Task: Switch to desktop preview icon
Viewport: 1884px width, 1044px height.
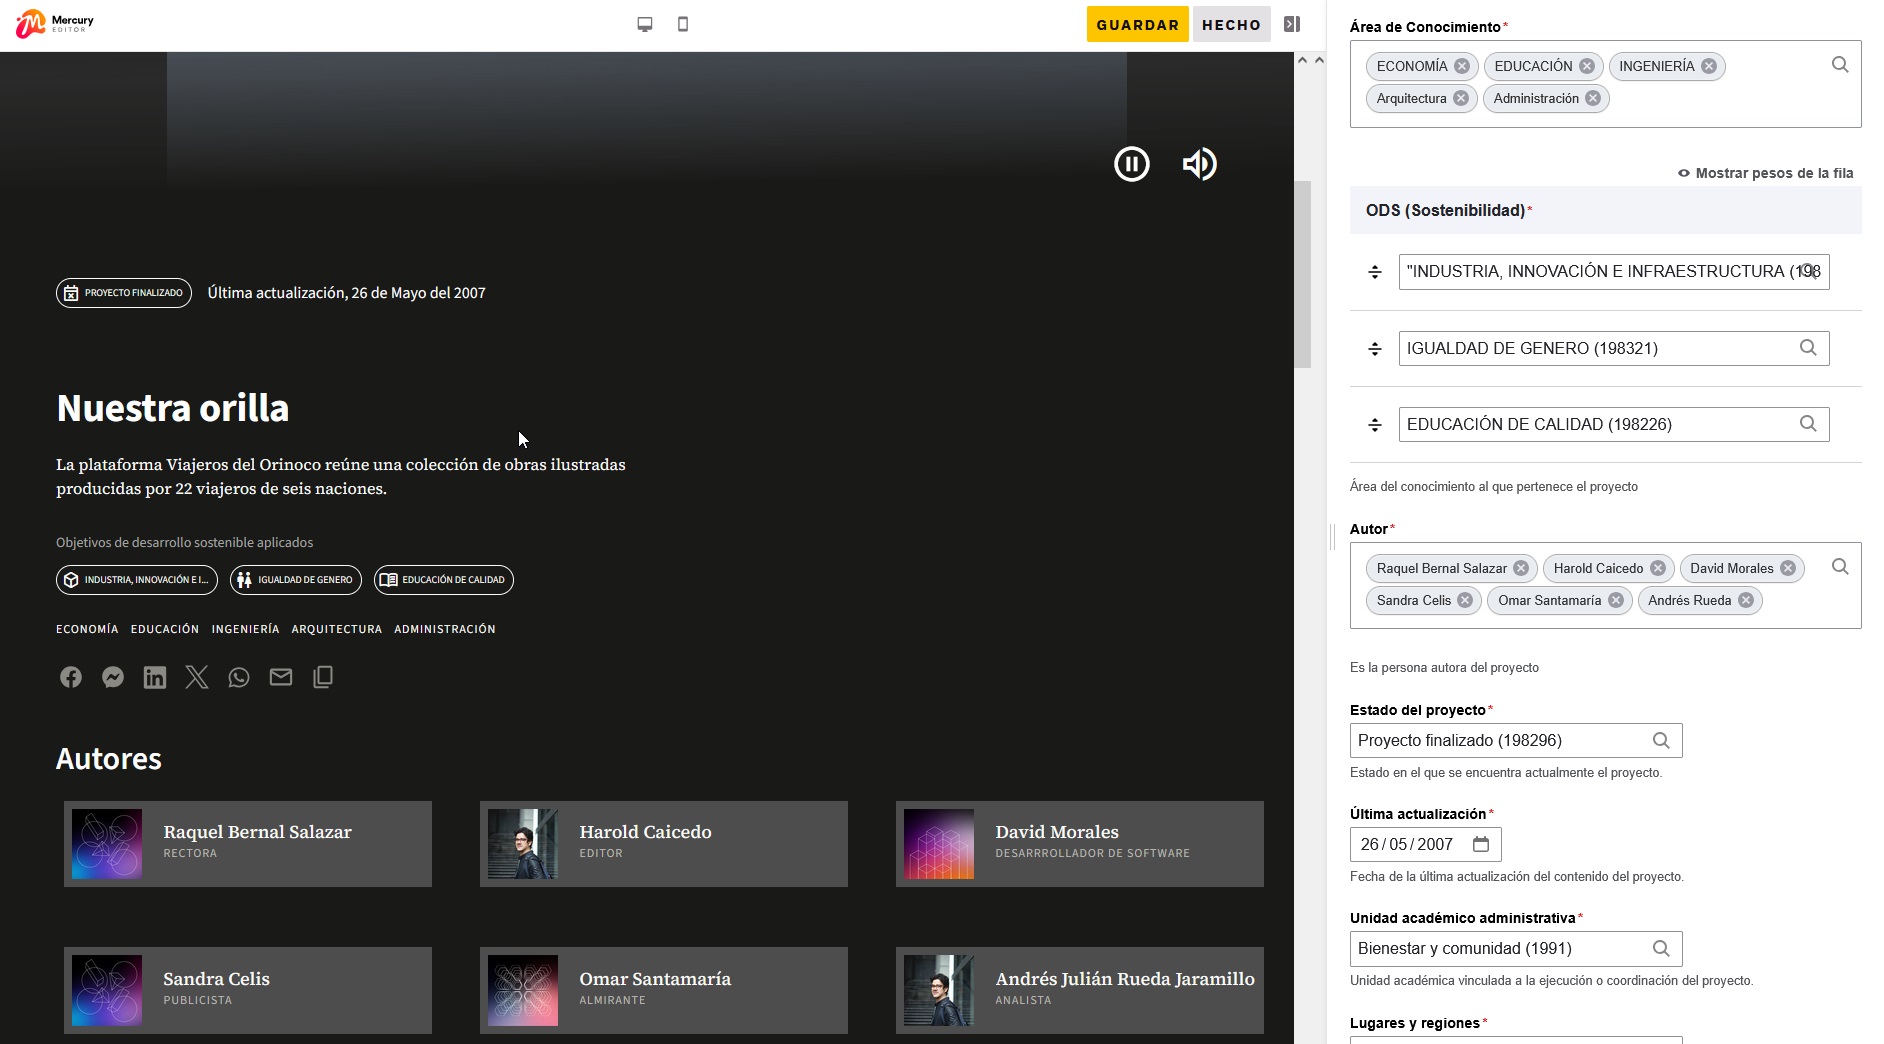Action: click(x=645, y=24)
